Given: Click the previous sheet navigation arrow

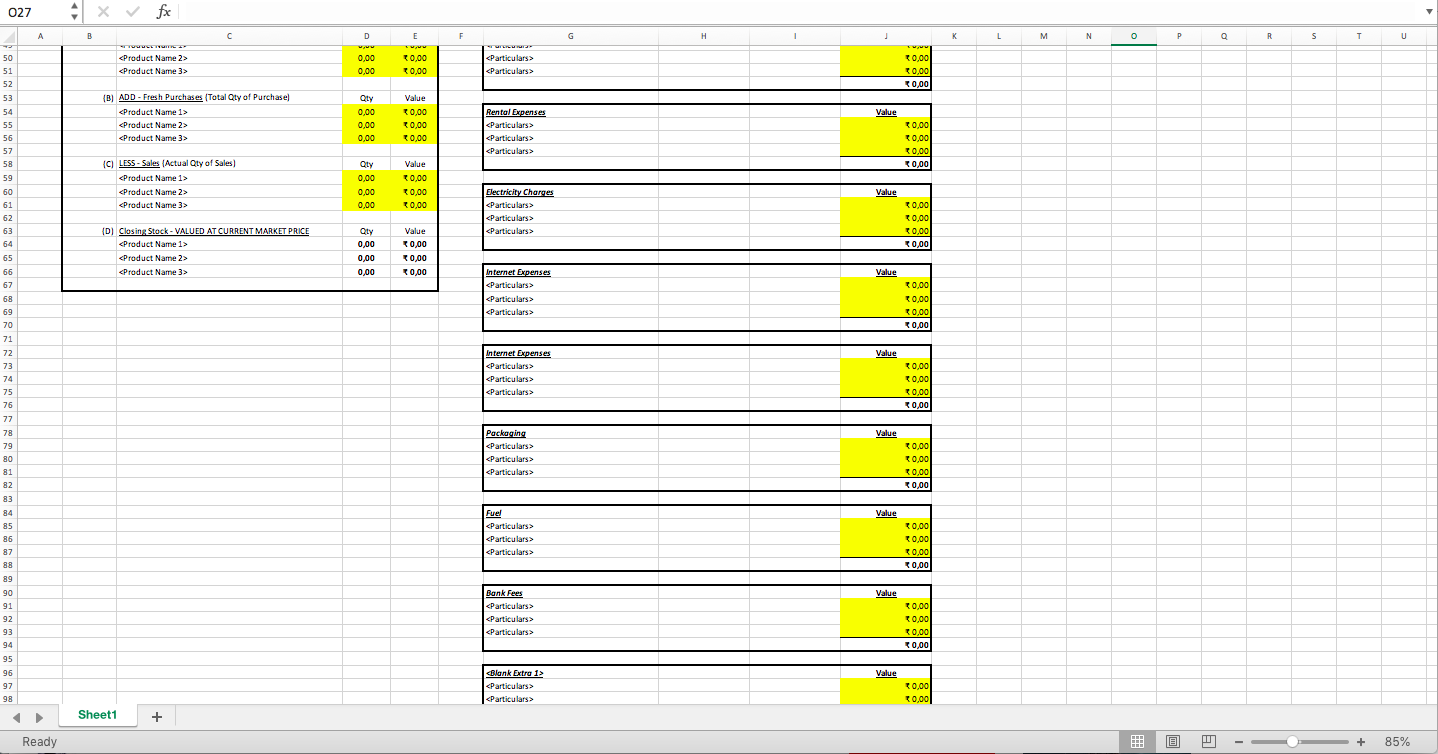Looking at the screenshot, I should (16, 715).
